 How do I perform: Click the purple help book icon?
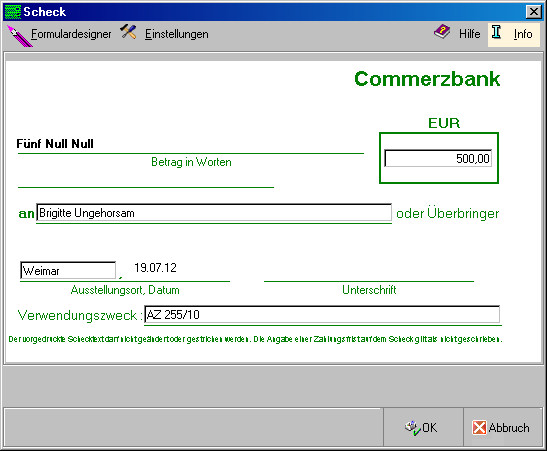[x=442, y=32]
